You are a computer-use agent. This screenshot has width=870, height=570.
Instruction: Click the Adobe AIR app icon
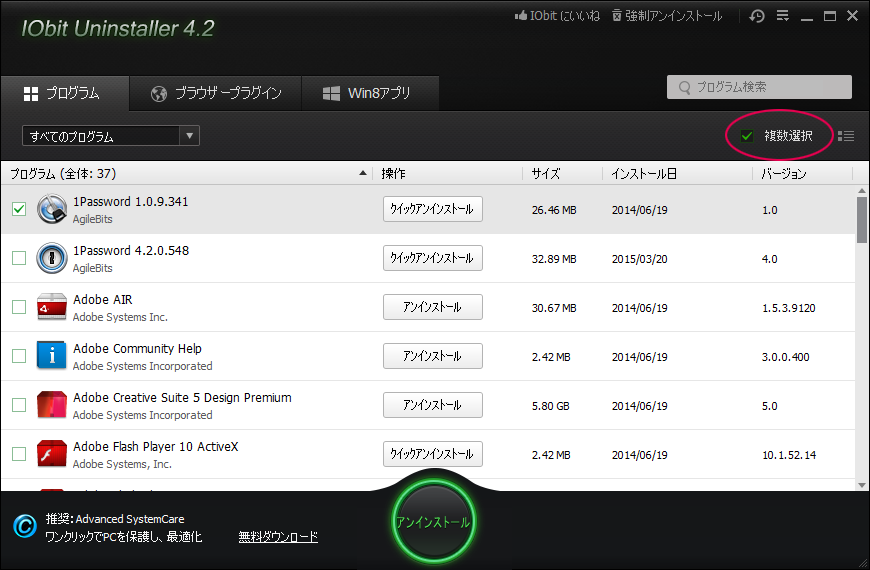coord(52,307)
